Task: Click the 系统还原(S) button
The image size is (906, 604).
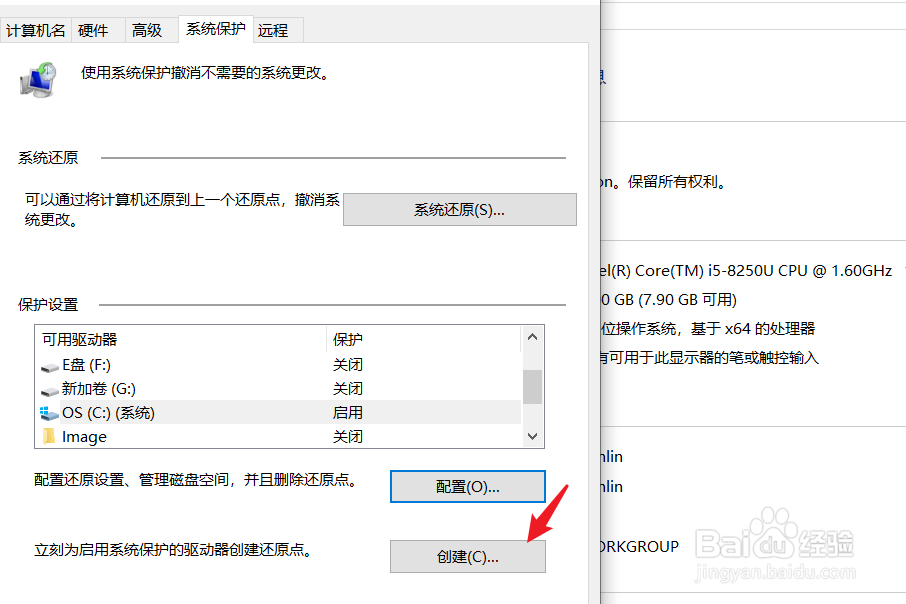Action: tap(459, 209)
